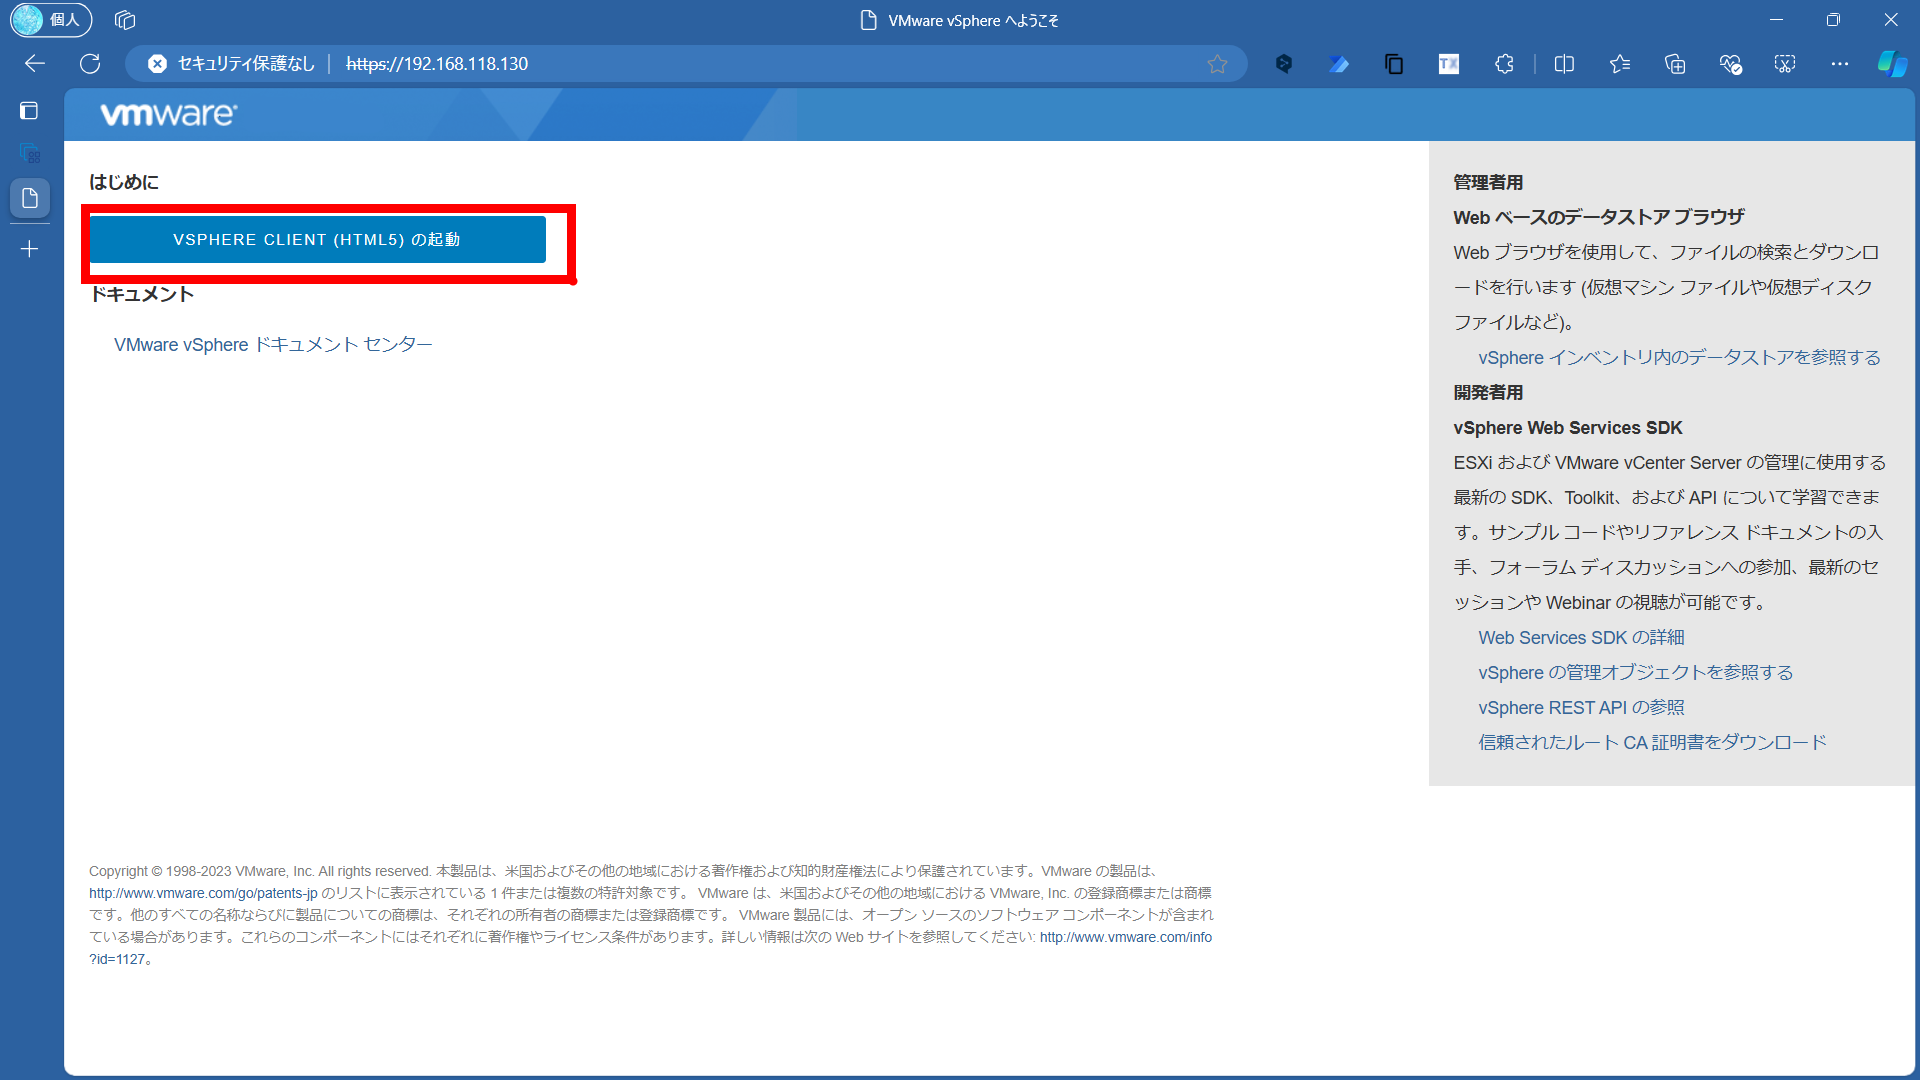Click the vmware logo in the header
The image size is (1920, 1080).
168,115
